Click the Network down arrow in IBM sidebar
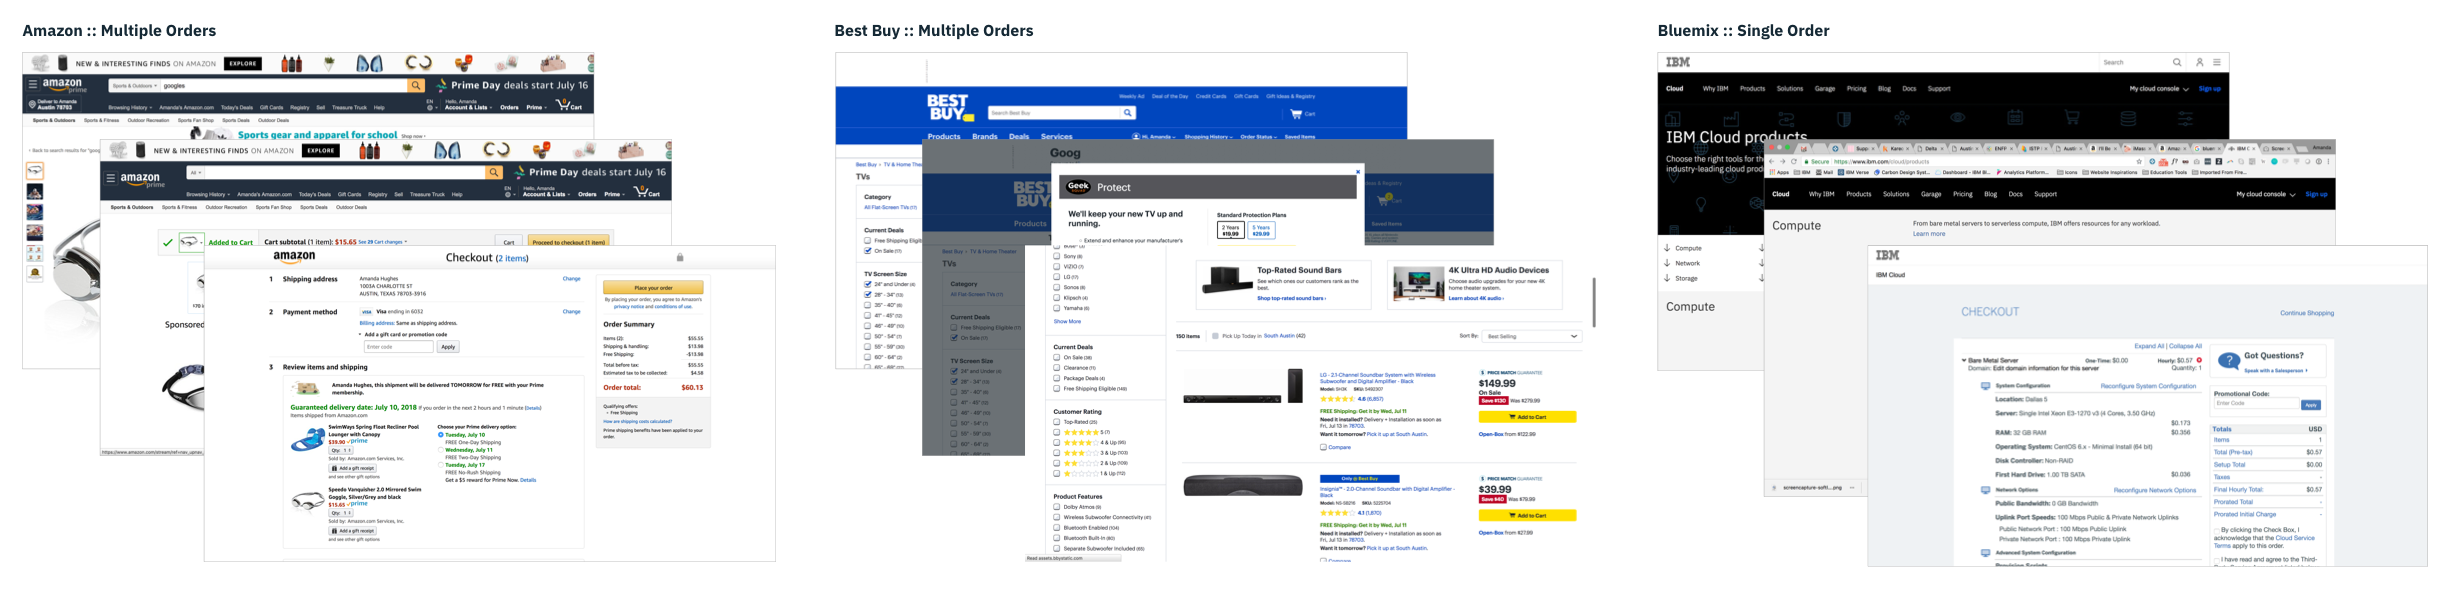This screenshot has height=591, width=2449. (1667, 263)
